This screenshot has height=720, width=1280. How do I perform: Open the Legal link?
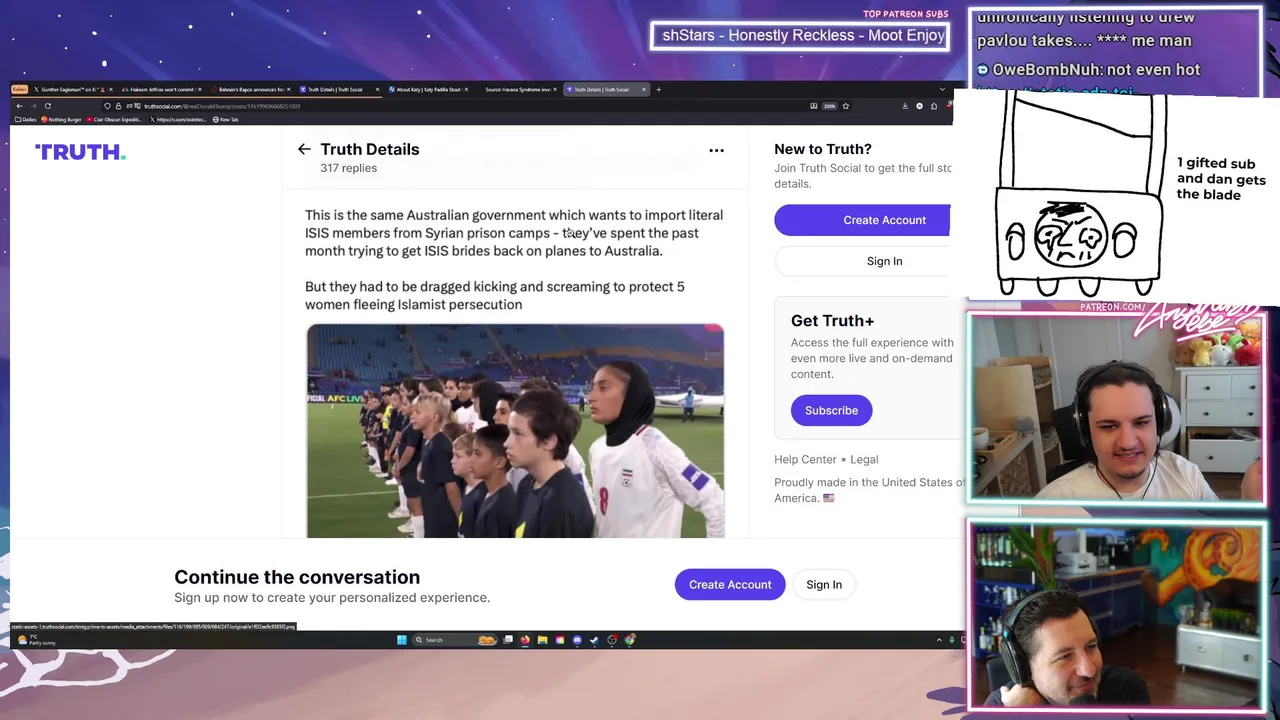(864, 459)
